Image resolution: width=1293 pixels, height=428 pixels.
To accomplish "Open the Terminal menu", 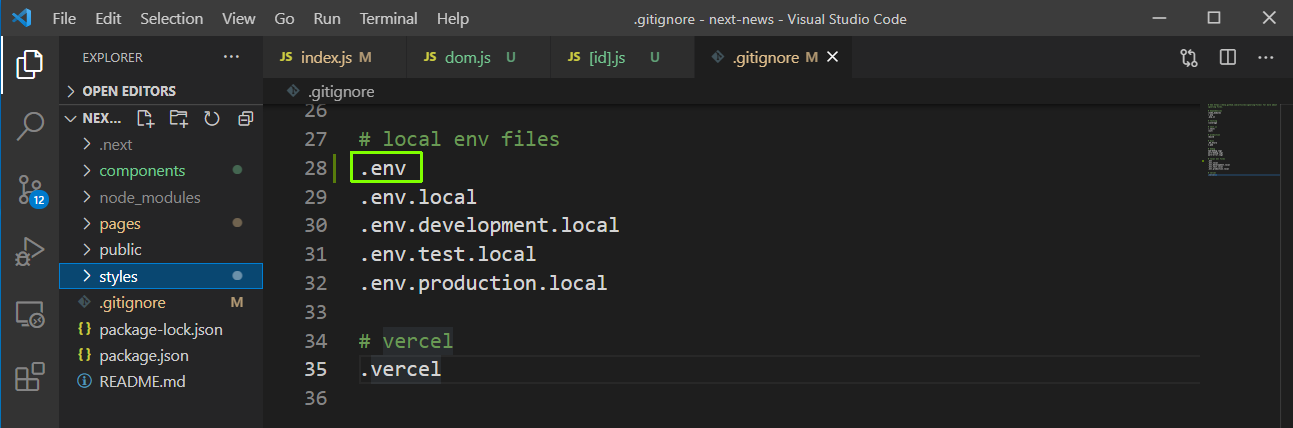I will pyautogui.click(x=389, y=19).
